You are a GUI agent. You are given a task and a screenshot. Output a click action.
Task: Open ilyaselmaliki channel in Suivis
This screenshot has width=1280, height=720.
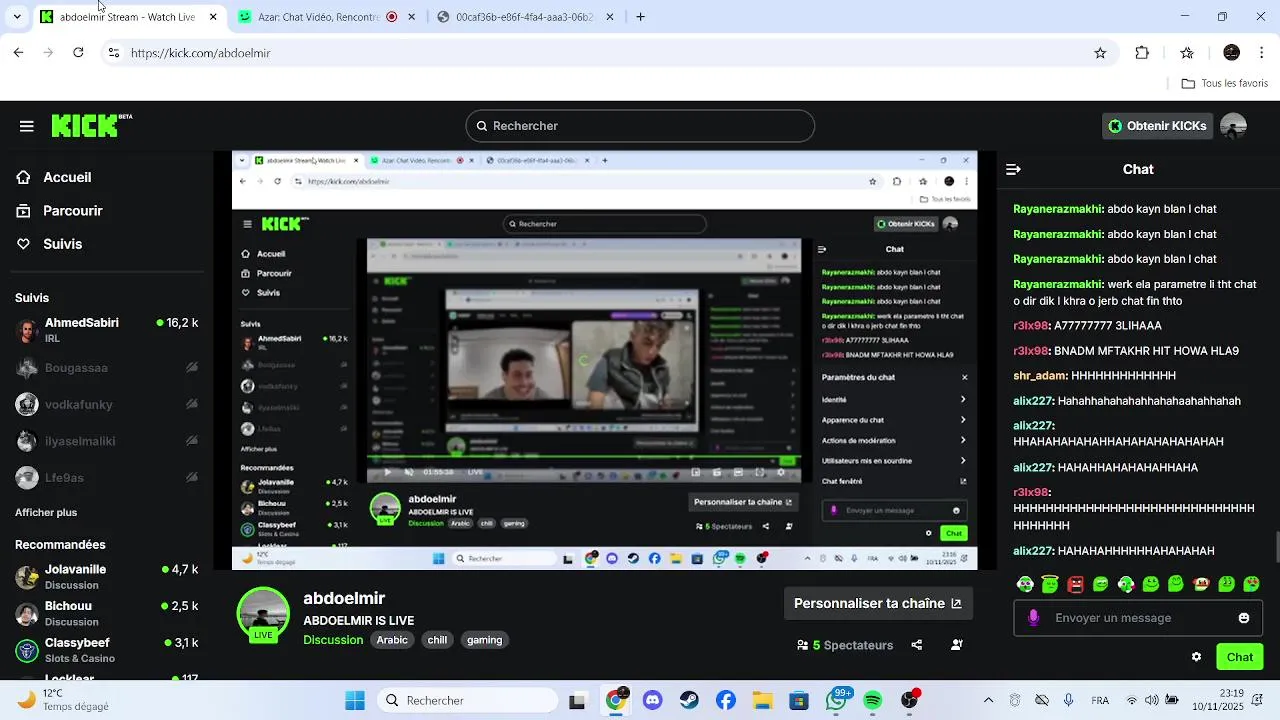coord(107,441)
